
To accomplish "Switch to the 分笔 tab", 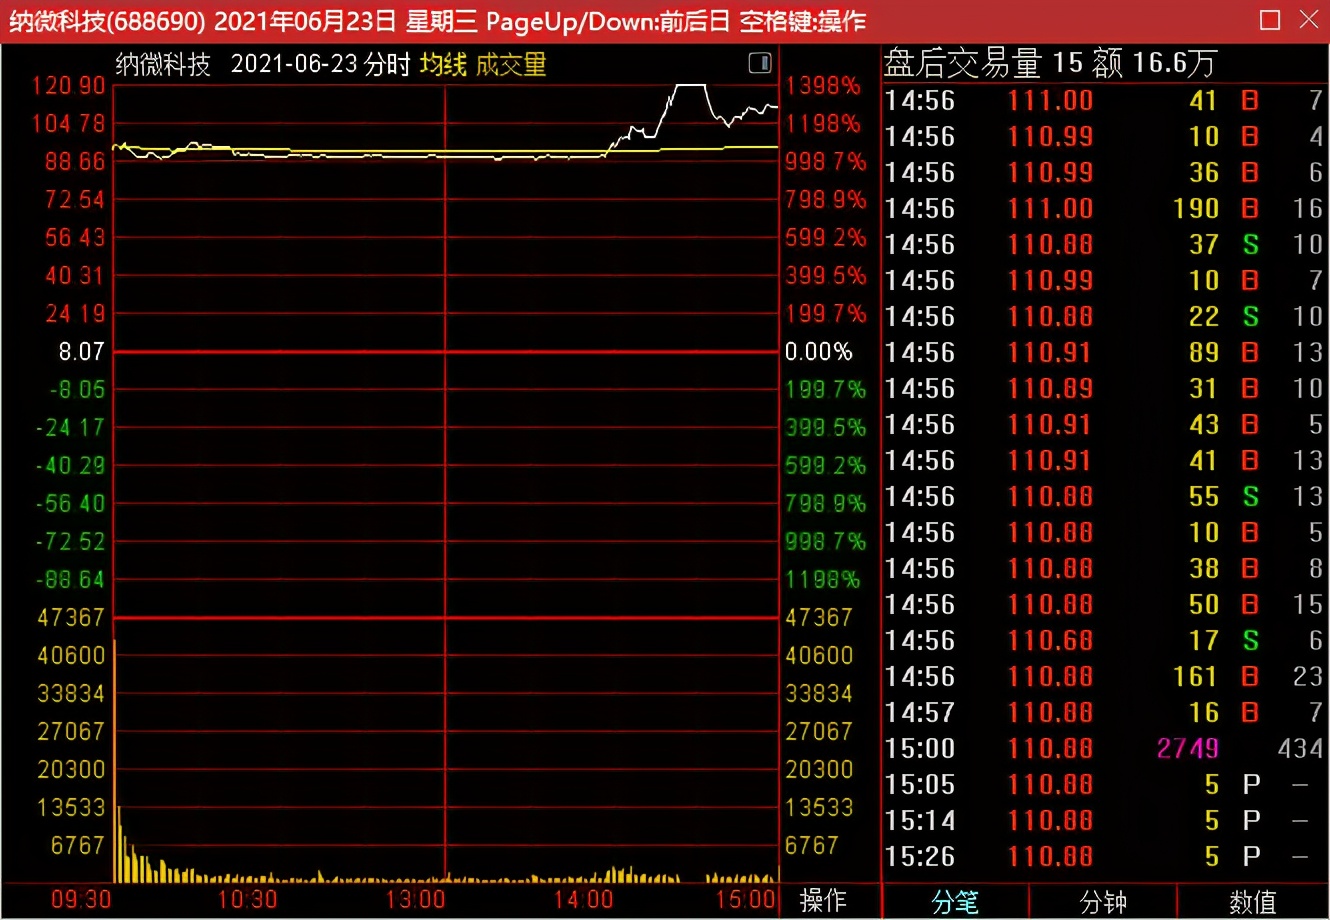I will tap(955, 902).
